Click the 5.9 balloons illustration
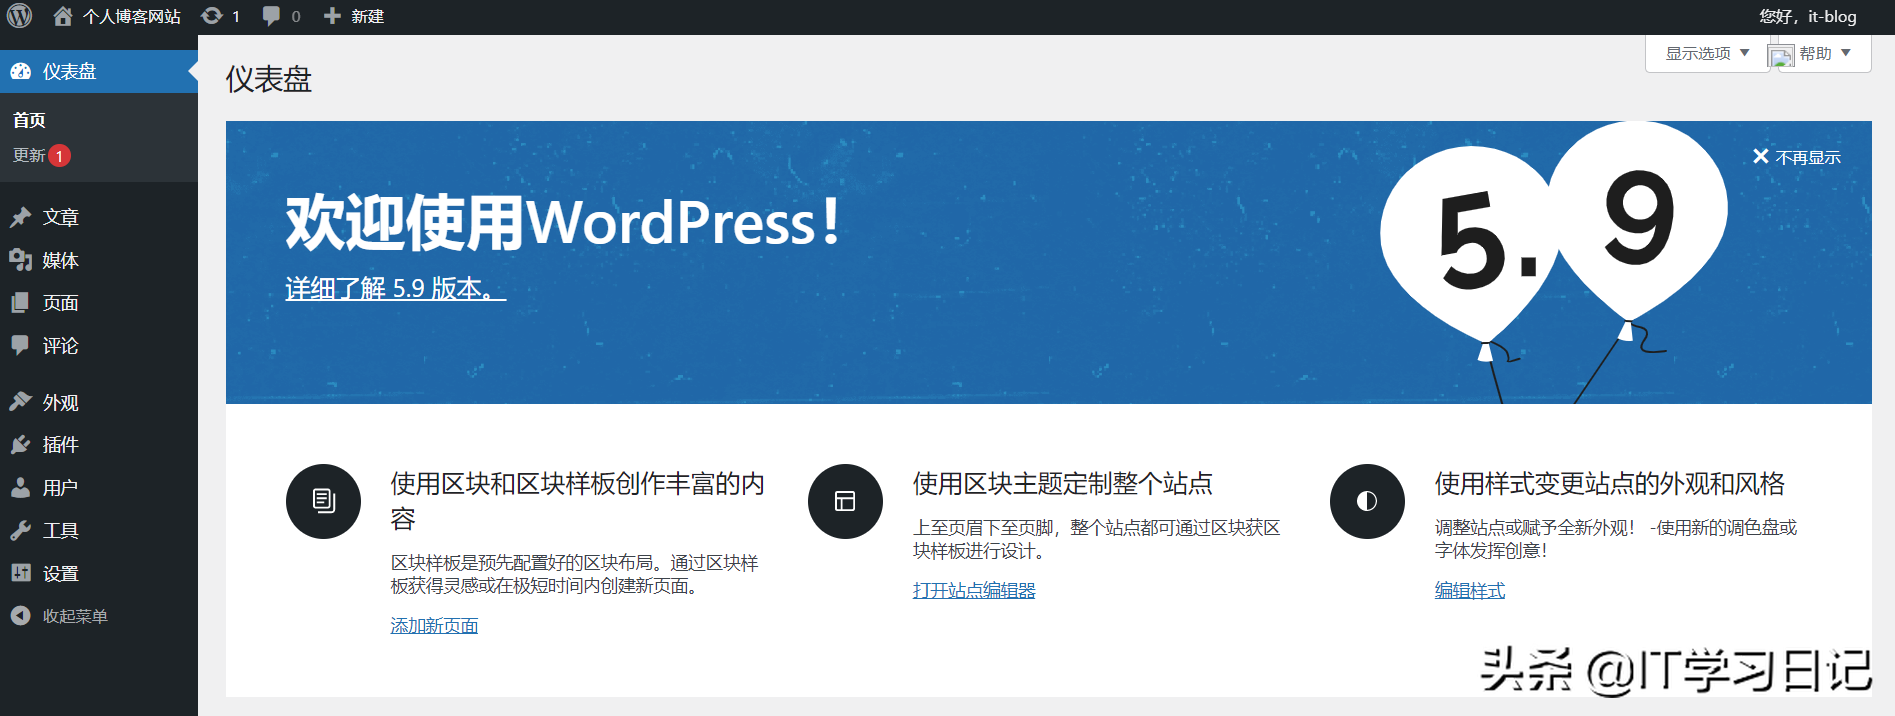The height and width of the screenshot is (716, 1895). [x=1553, y=262]
